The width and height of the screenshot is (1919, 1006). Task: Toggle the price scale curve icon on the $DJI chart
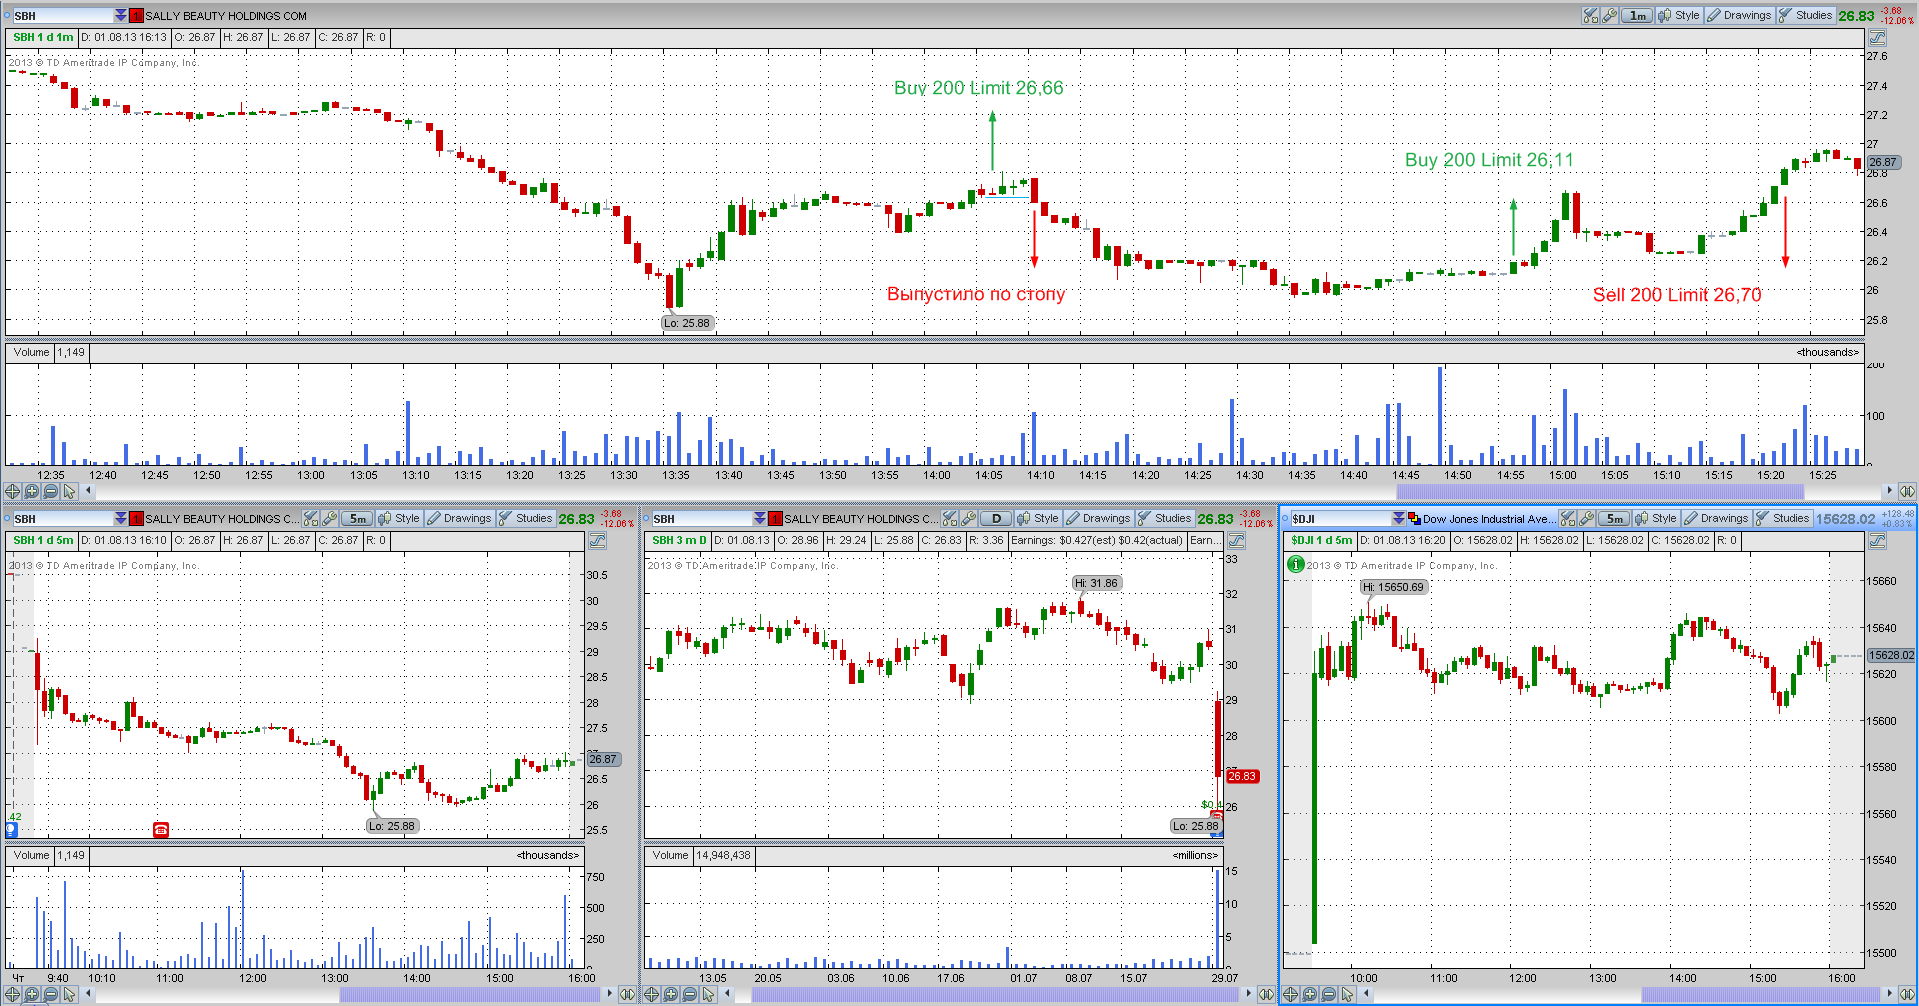tap(1877, 540)
